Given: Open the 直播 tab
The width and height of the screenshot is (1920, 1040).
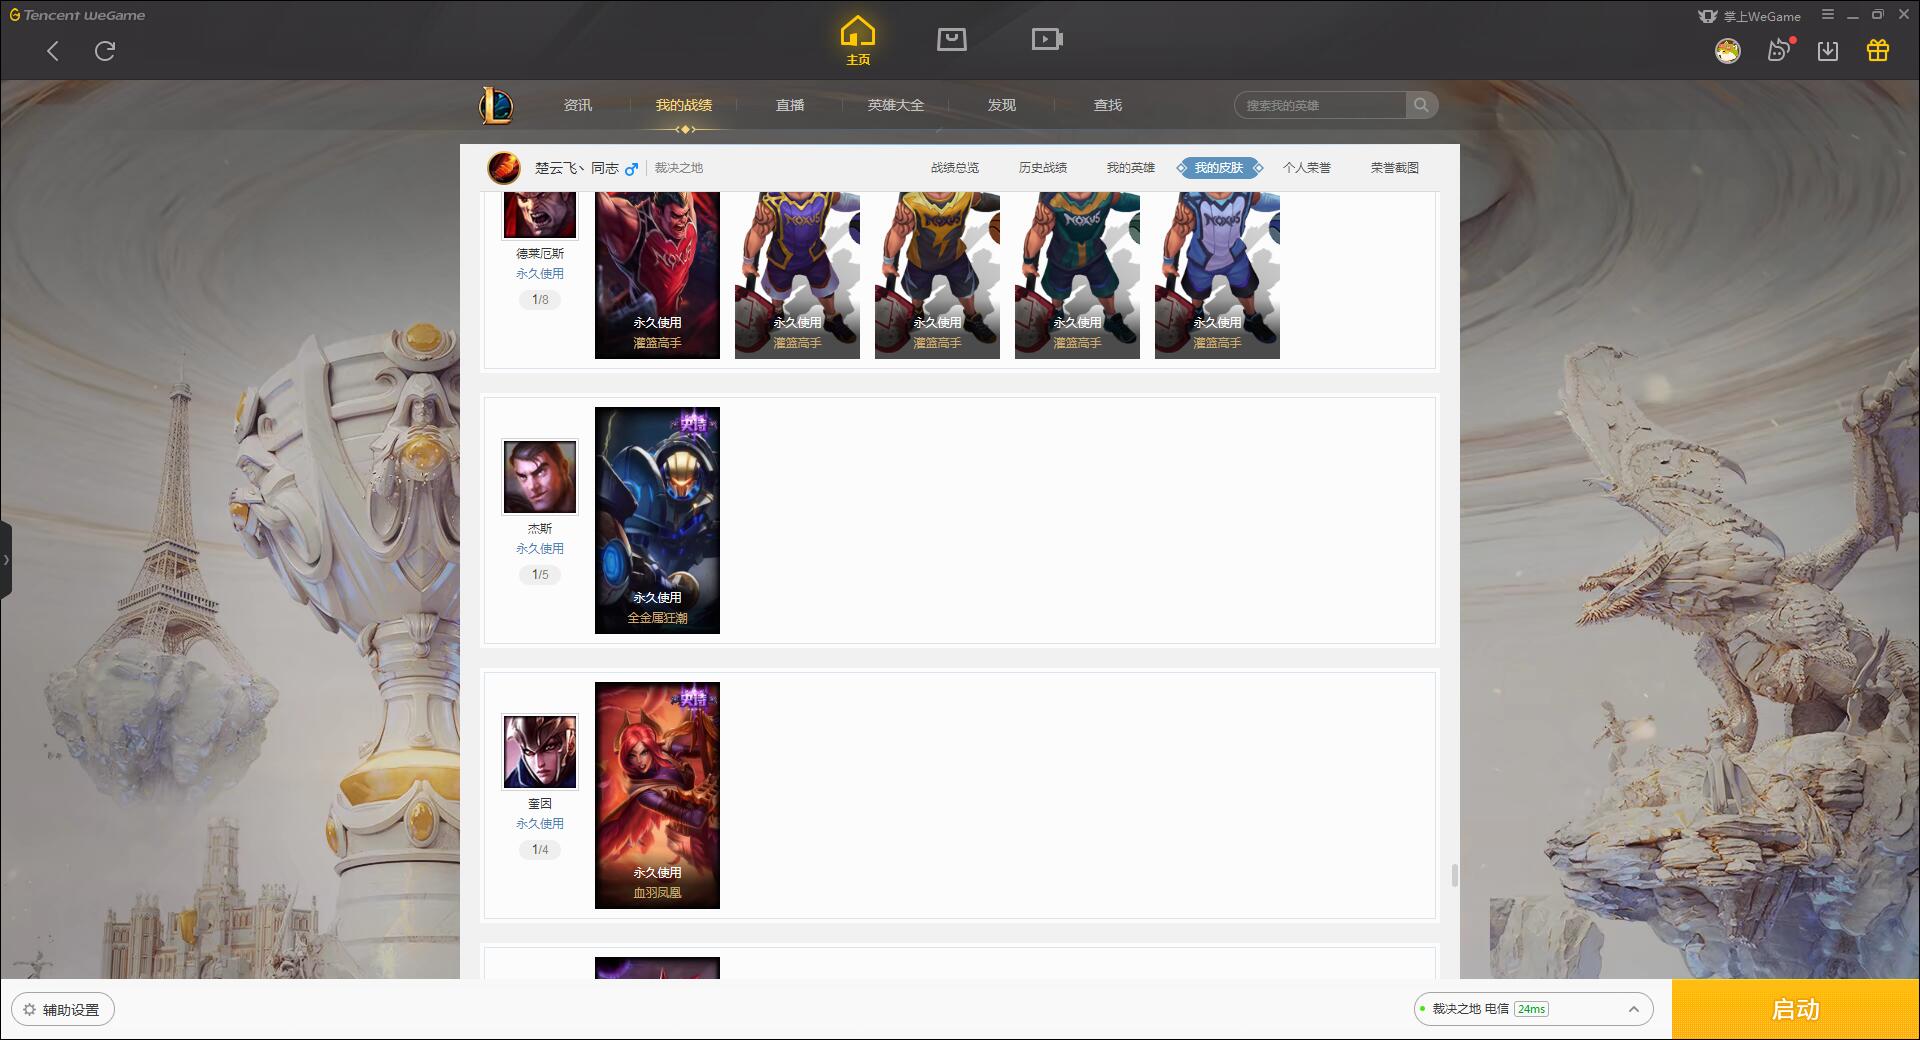Looking at the screenshot, I should tap(790, 105).
